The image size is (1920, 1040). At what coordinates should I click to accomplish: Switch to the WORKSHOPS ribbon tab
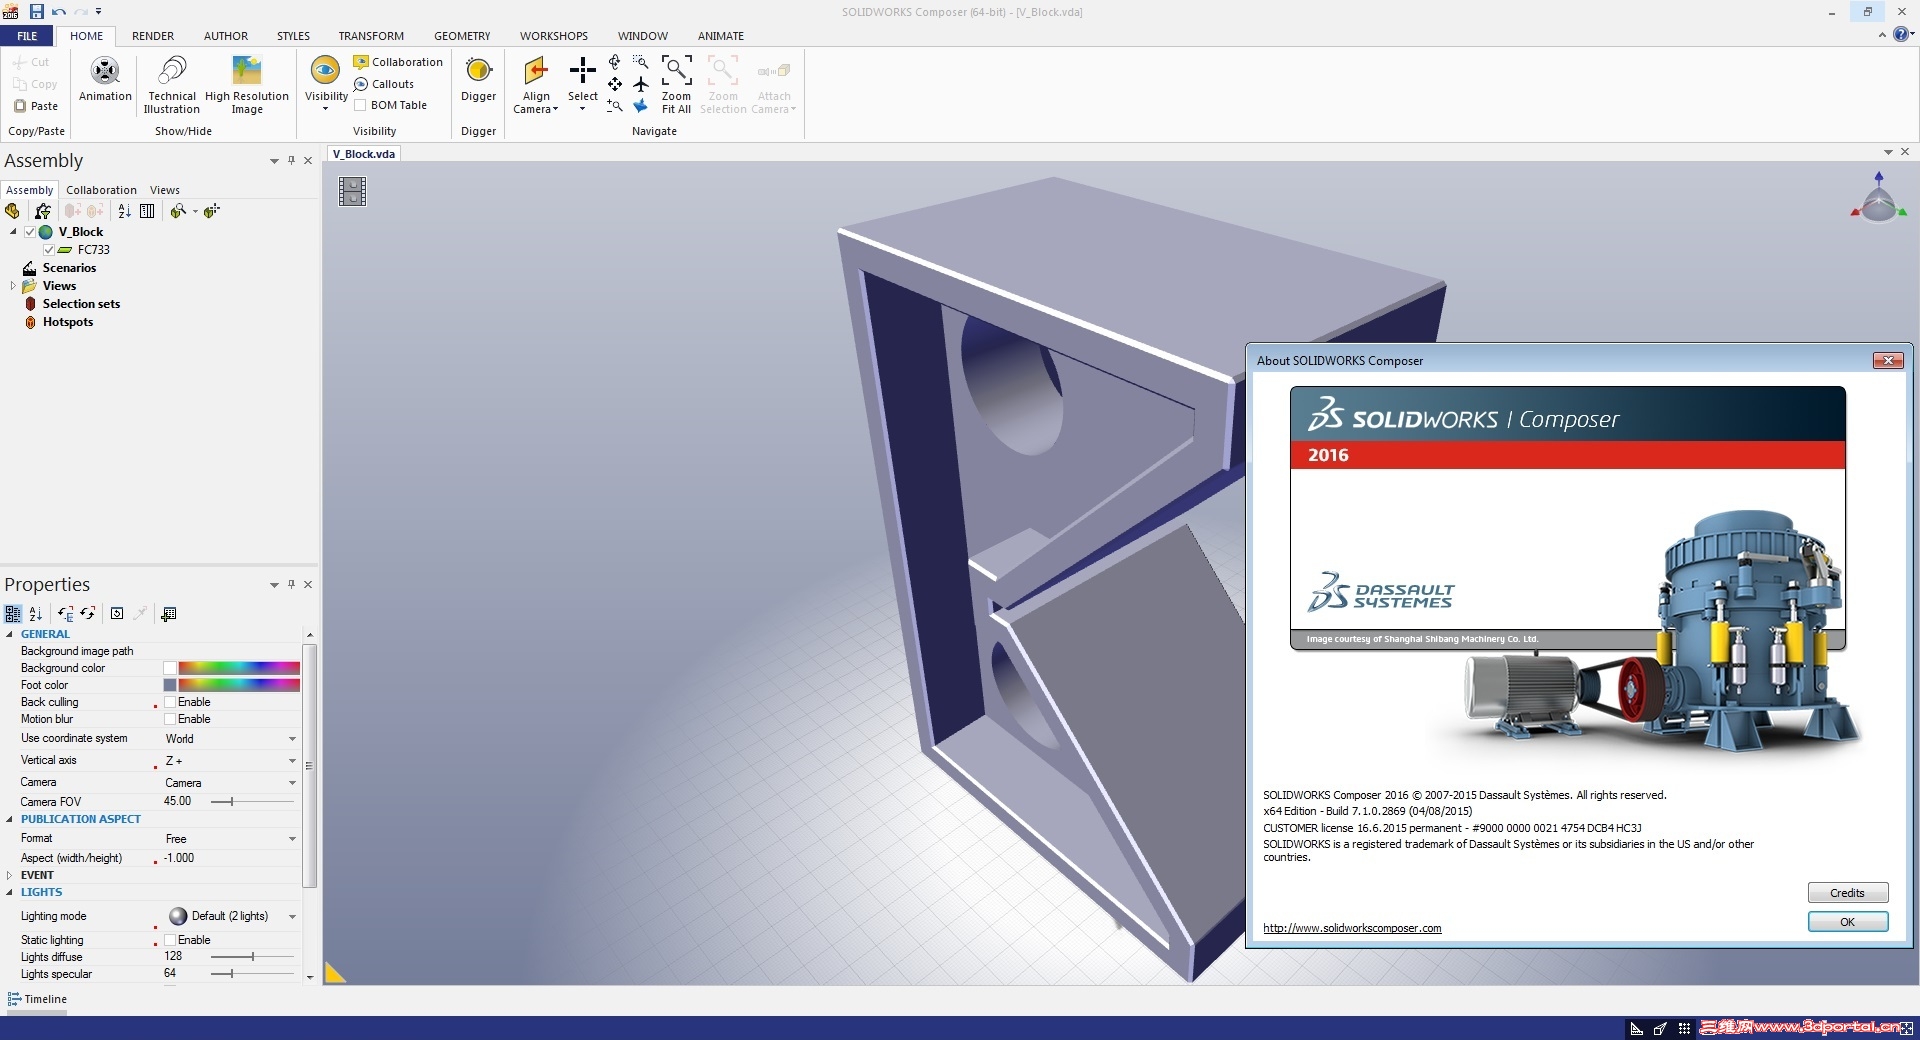[x=554, y=36]
